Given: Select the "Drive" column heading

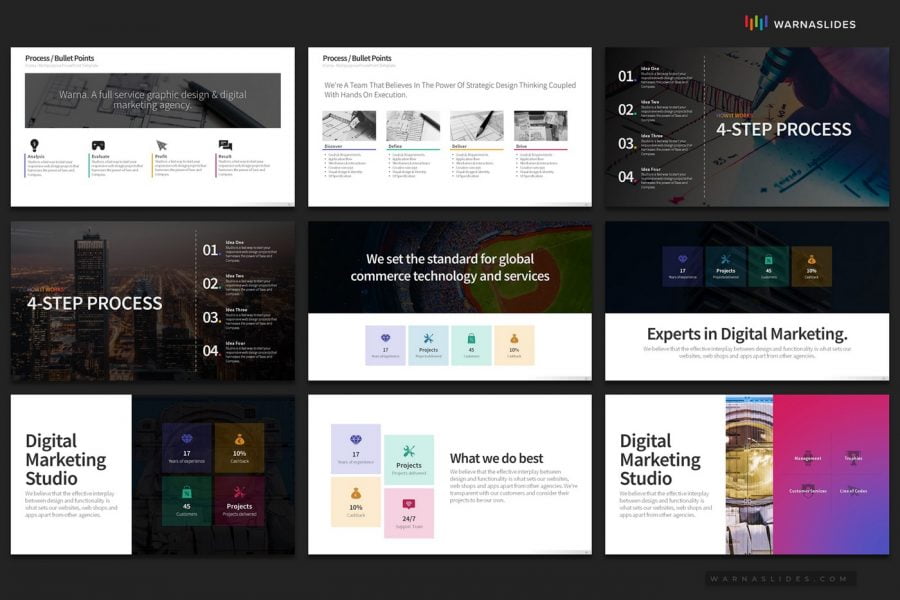Looking at the screenshot, I should [518, 146].
